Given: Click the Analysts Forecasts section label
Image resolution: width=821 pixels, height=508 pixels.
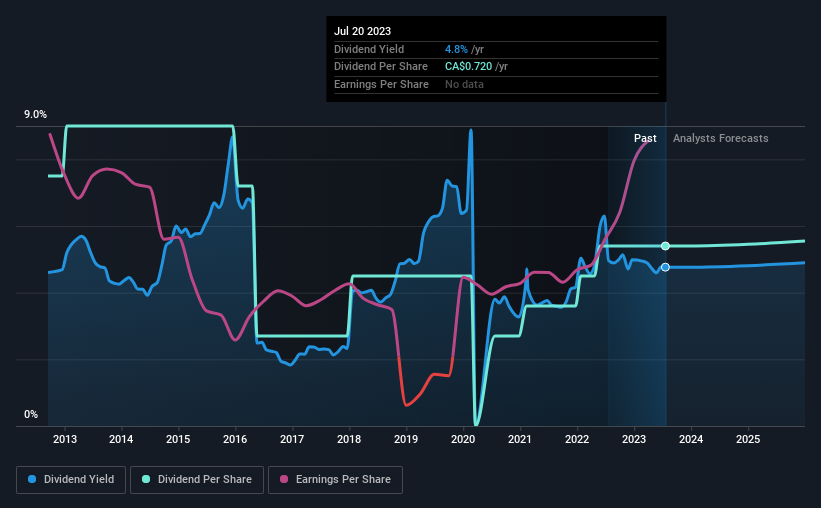Looking at the screenshot, I should 720,138.
